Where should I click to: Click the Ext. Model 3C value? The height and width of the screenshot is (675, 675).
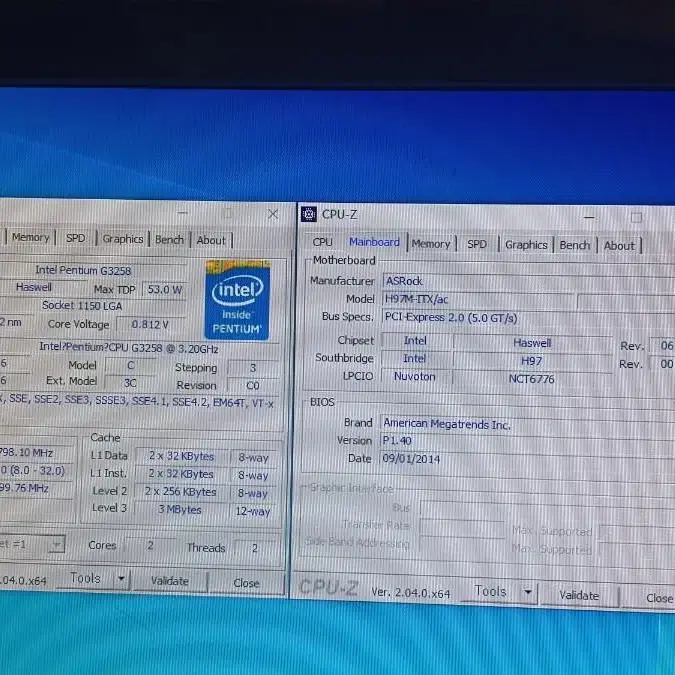click(x=130, y=383)
